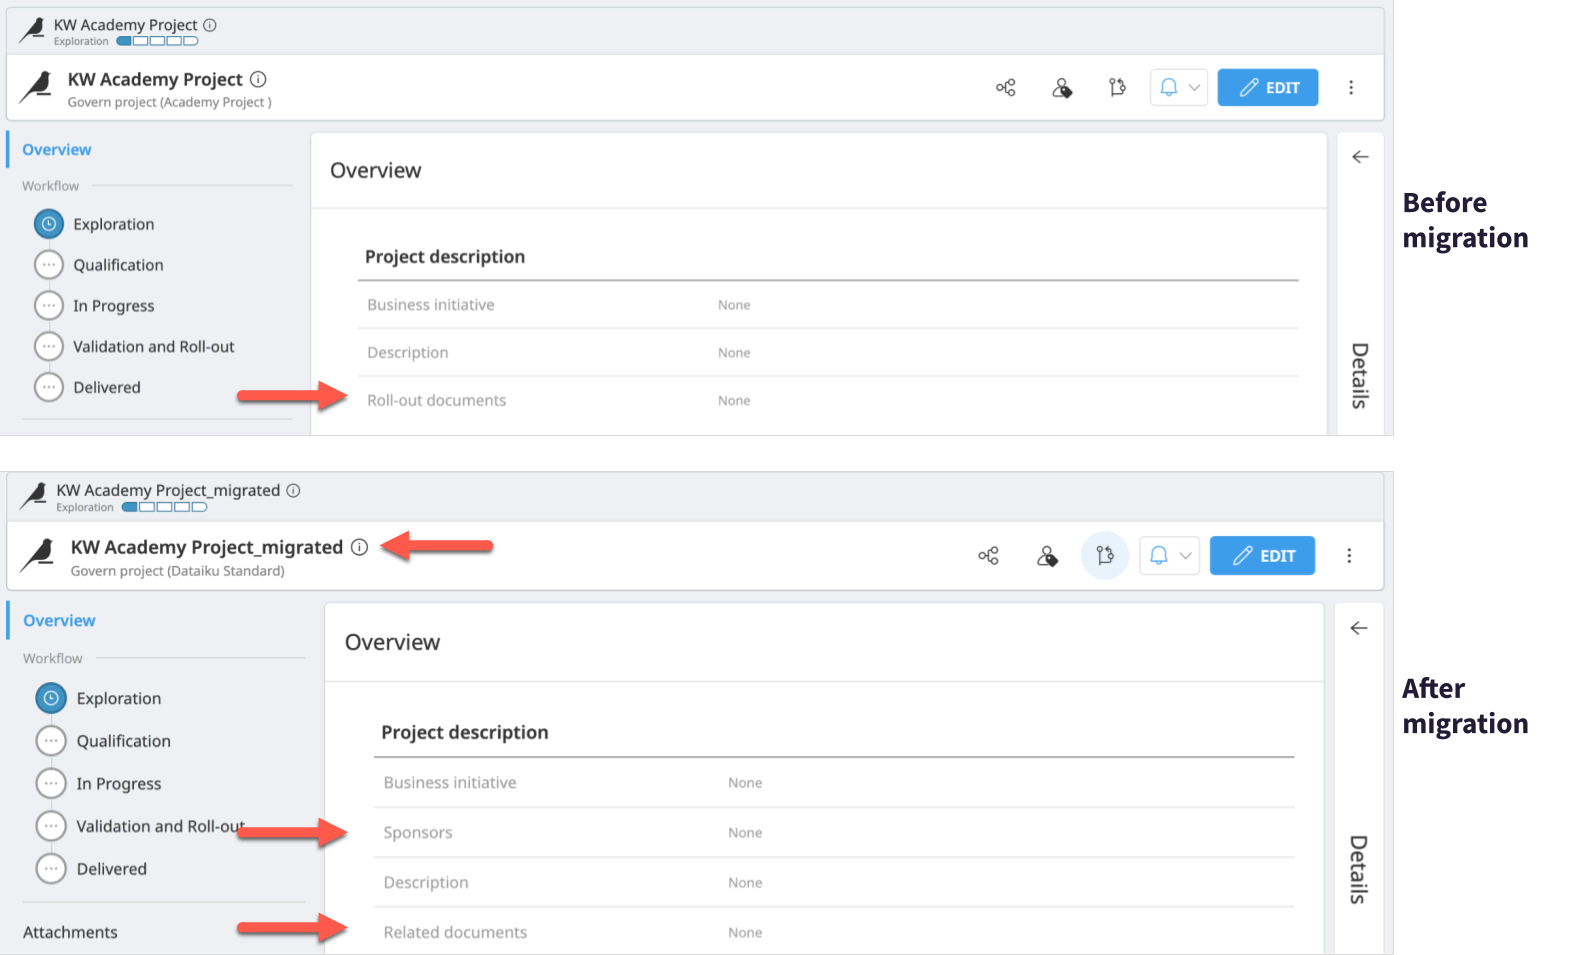The image size is (1578, 955).
Task: Click Business initiative row in before-migration overview
Action: [x=828, y=305]
